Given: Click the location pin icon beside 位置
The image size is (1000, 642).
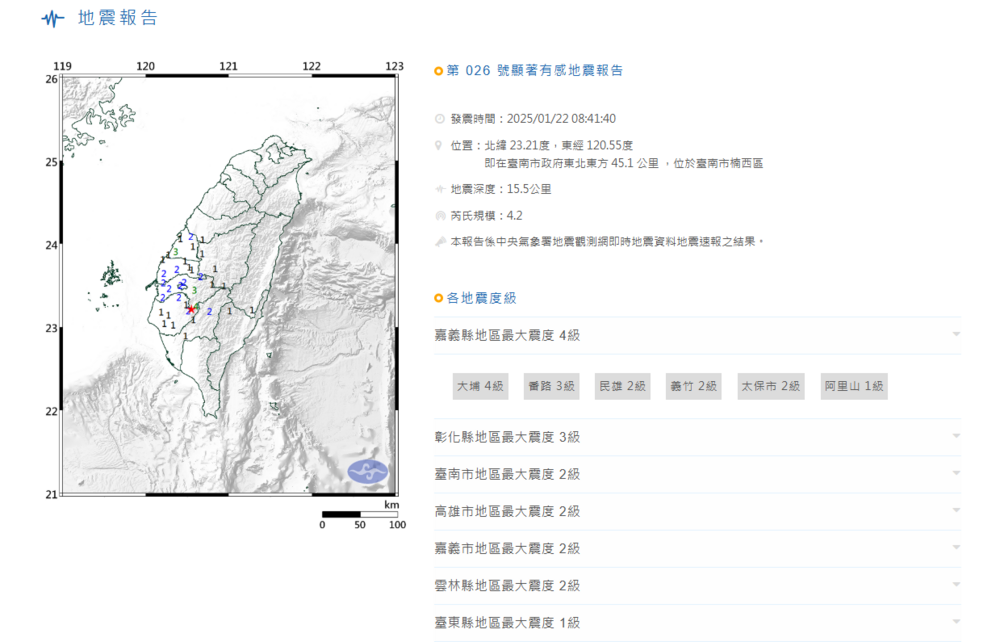Looking at the screenshot, I should tap(439, 145).
